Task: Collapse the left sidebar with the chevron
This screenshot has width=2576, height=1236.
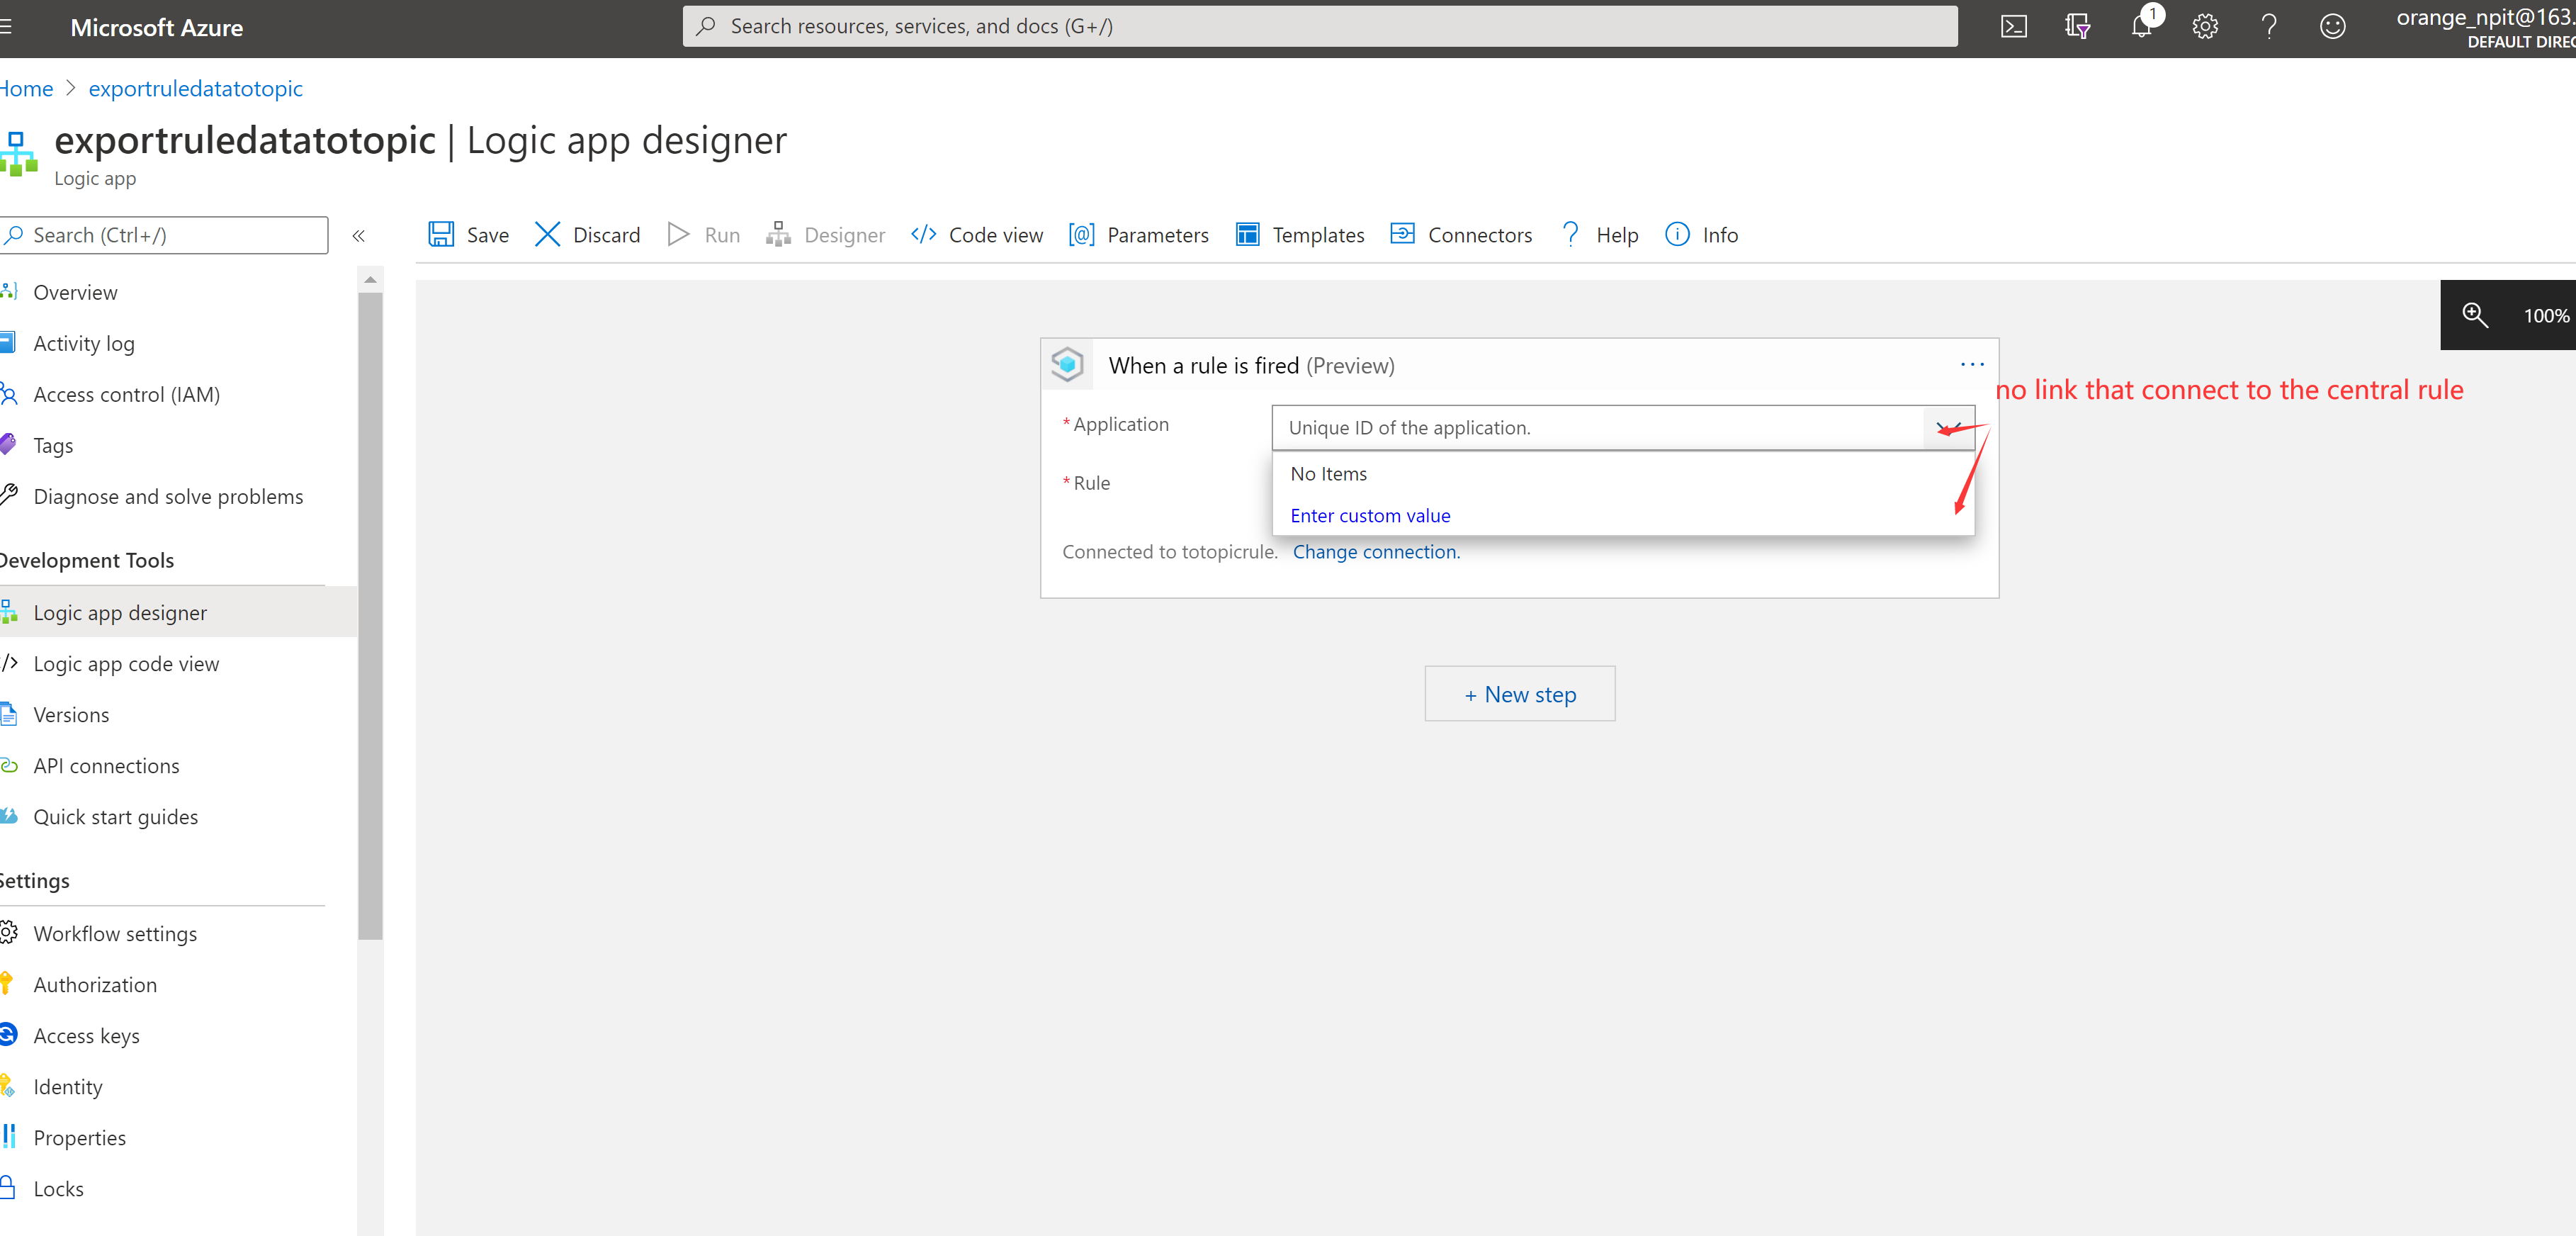Action: [358, 235]
